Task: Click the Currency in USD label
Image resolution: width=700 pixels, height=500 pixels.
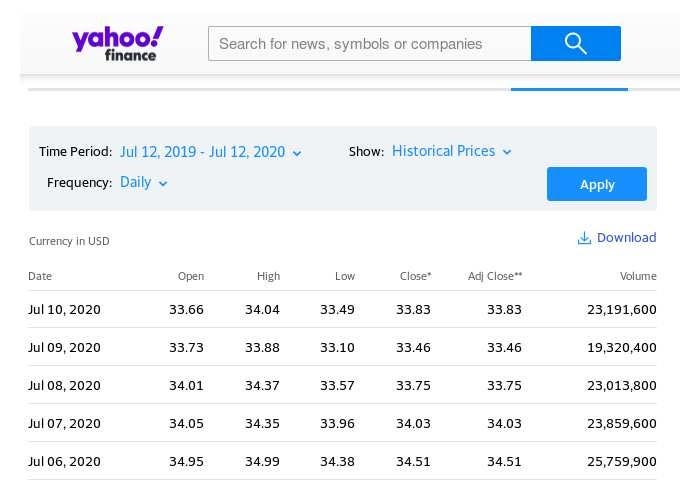Action: tap(69, 241)
